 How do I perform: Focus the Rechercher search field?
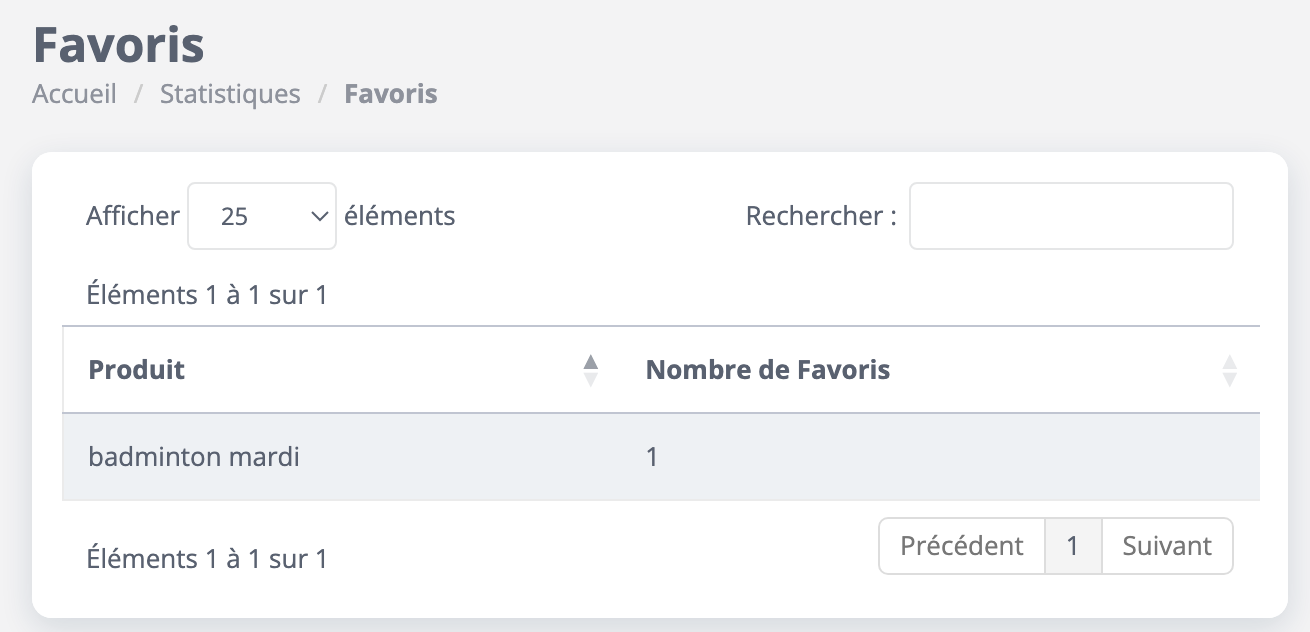click(x=1070, y=216)
